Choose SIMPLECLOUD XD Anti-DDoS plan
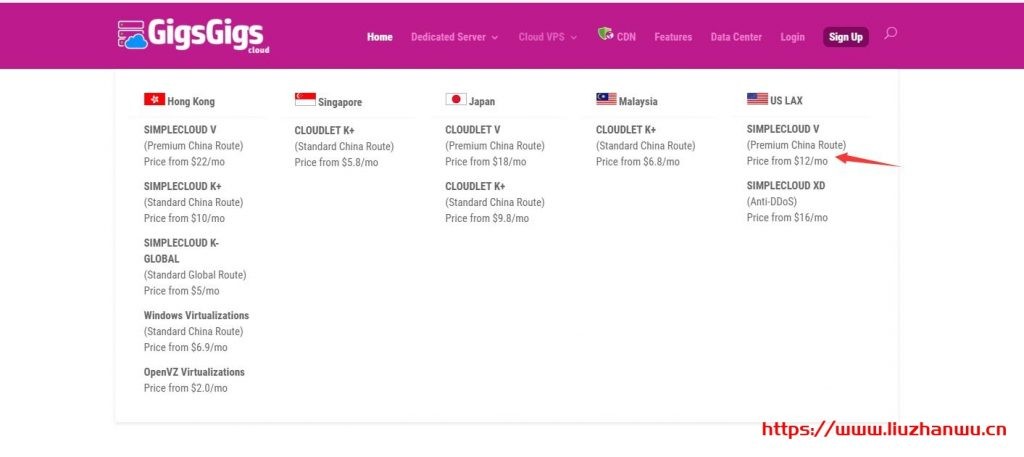1024x457 pixels. [x=786, y=186]
